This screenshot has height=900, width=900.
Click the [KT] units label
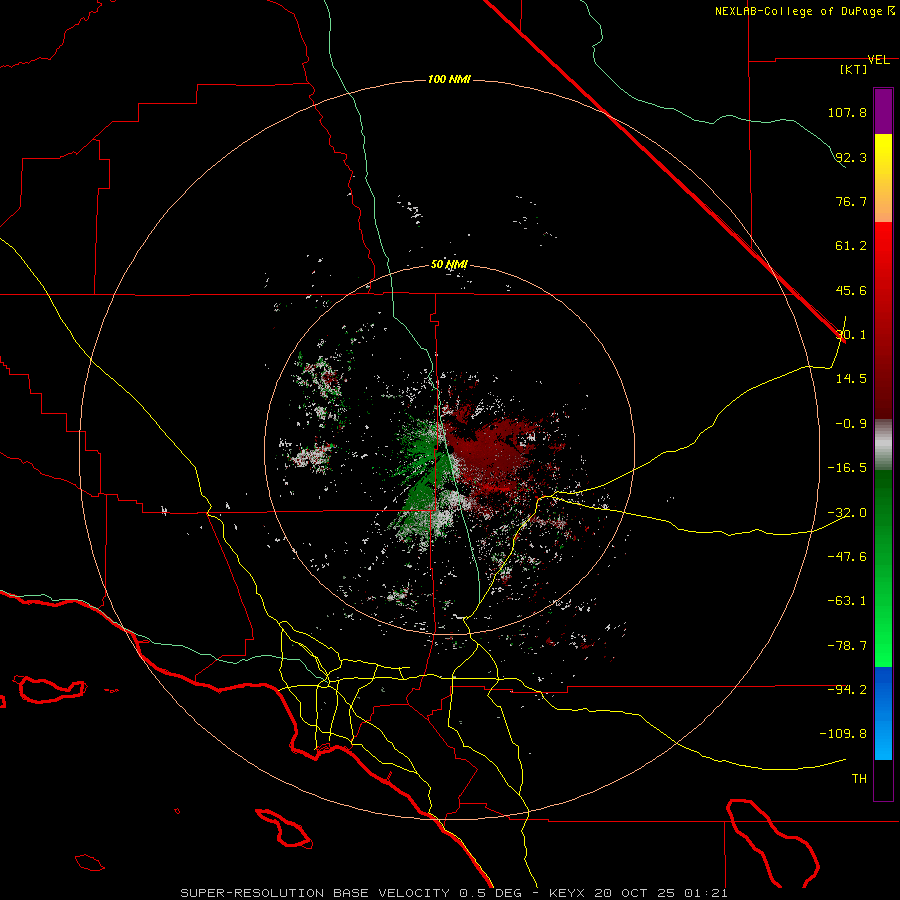[x=854, y=69]
